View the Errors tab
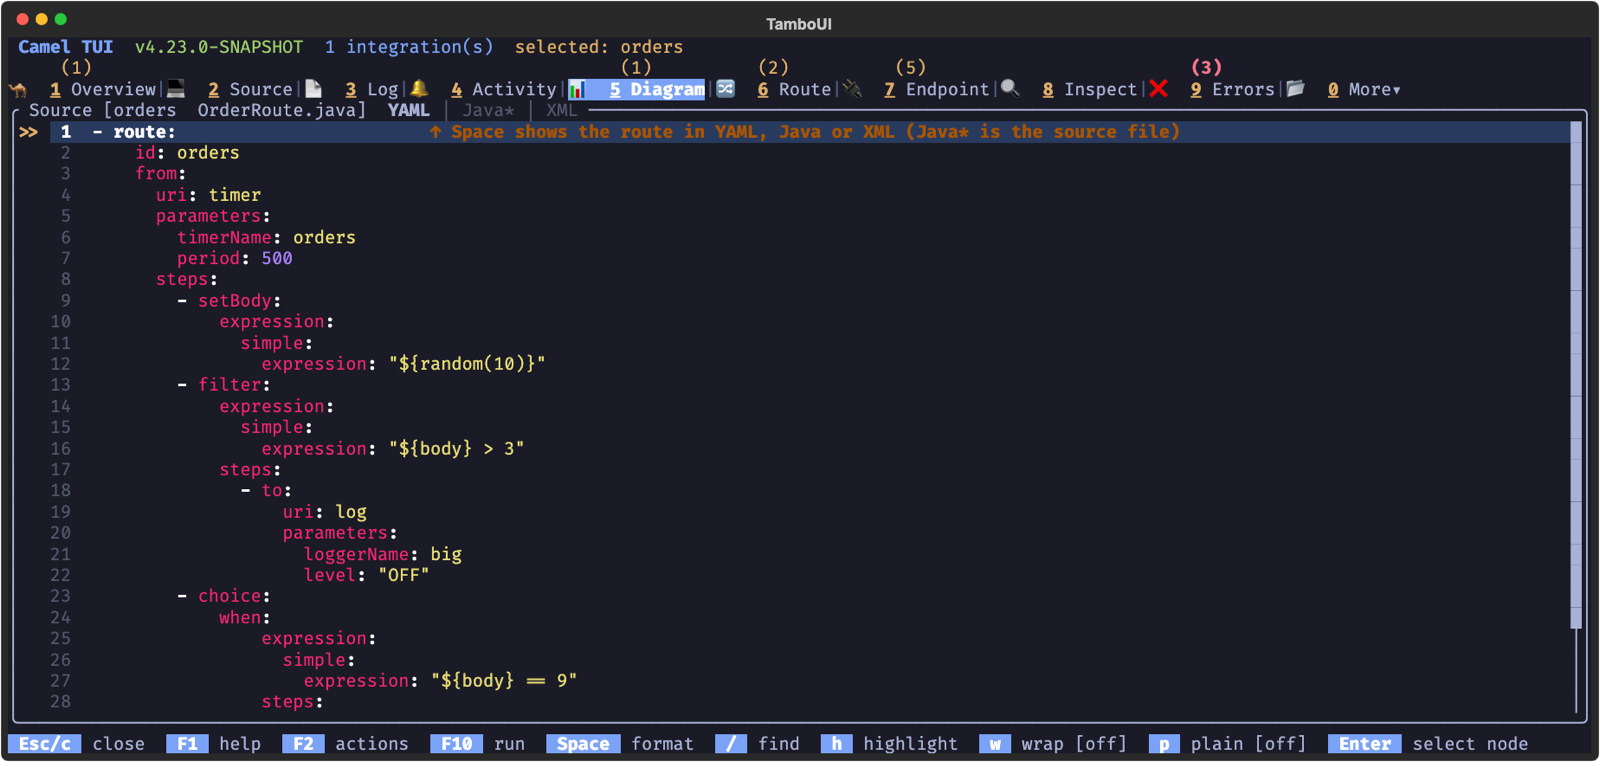This screenshot has height=762, width=1600. pos(1232,89)
